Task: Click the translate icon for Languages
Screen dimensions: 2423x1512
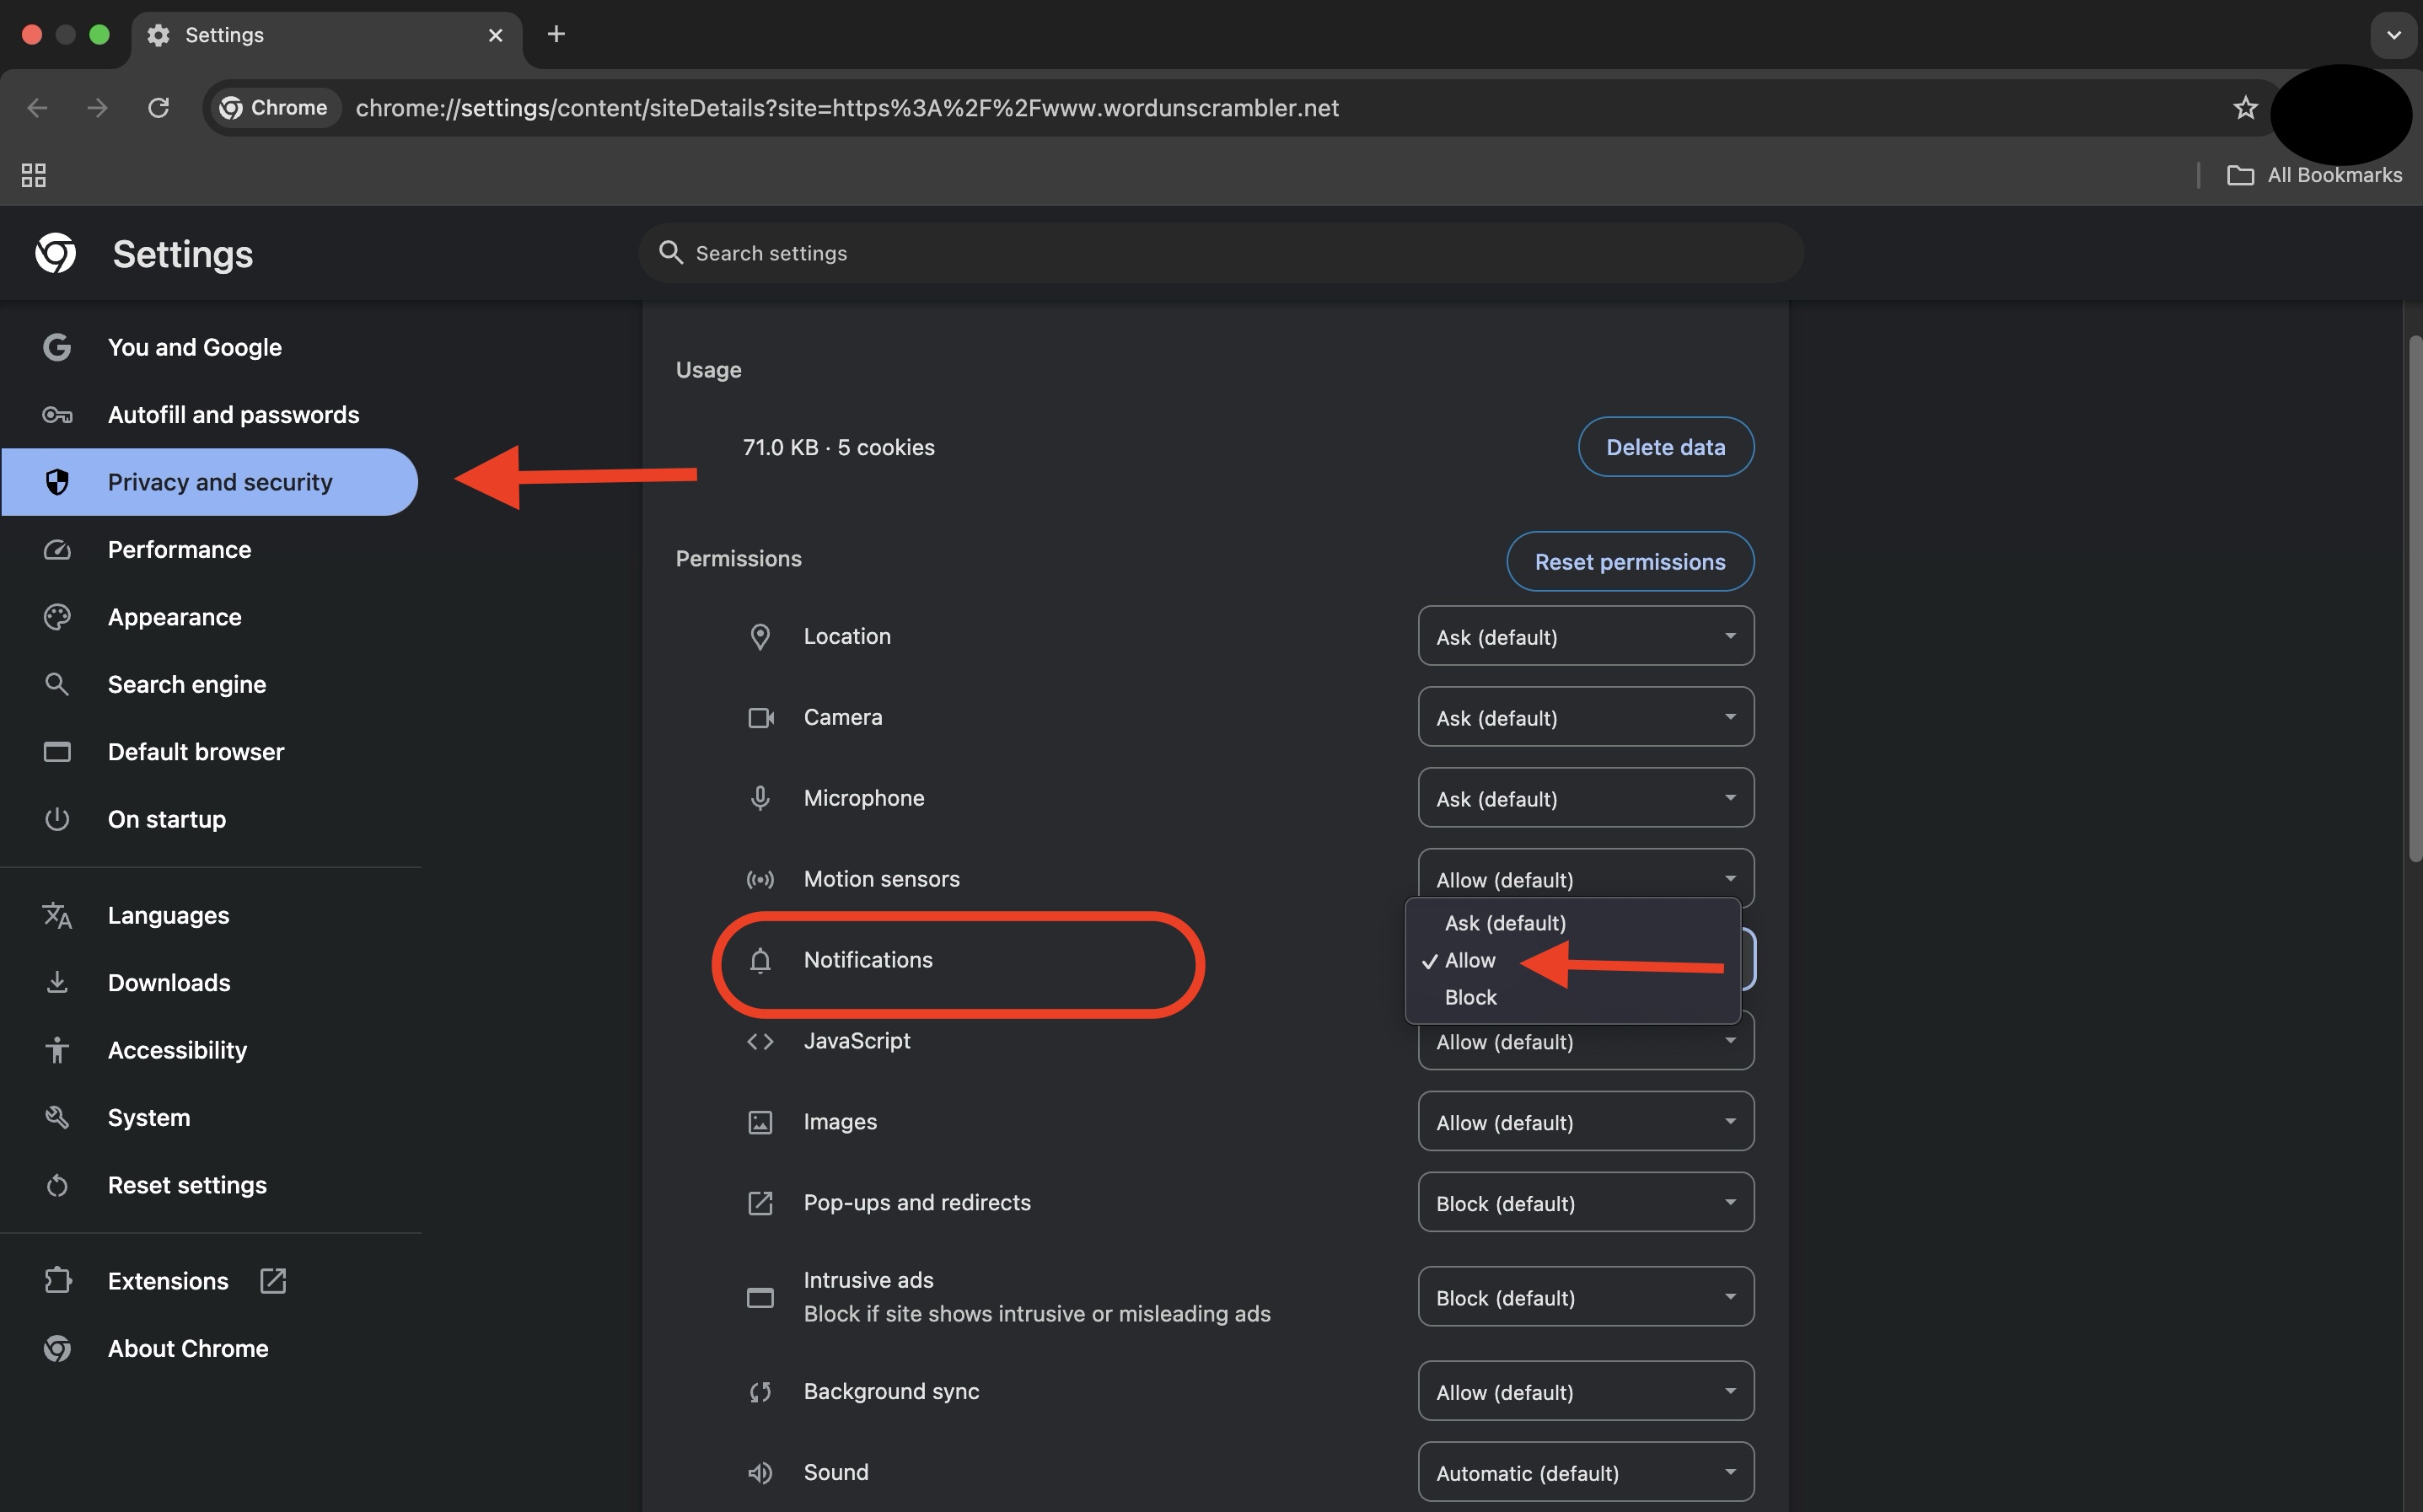Action: click(x=57, y=915)
